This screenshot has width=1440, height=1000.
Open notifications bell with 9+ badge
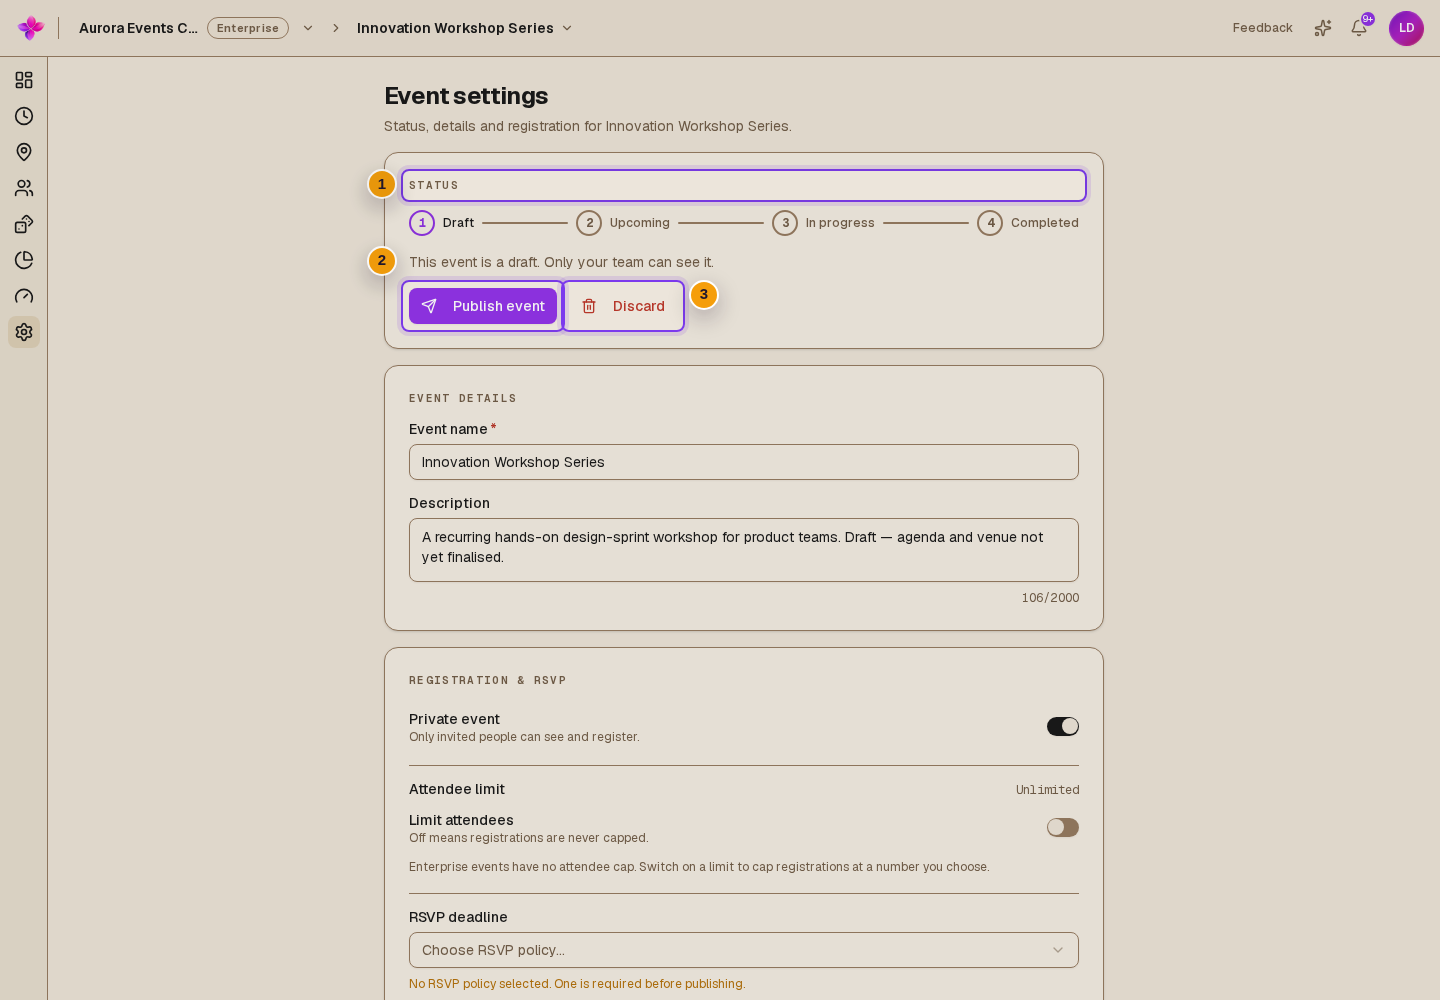pos(1359,28)
